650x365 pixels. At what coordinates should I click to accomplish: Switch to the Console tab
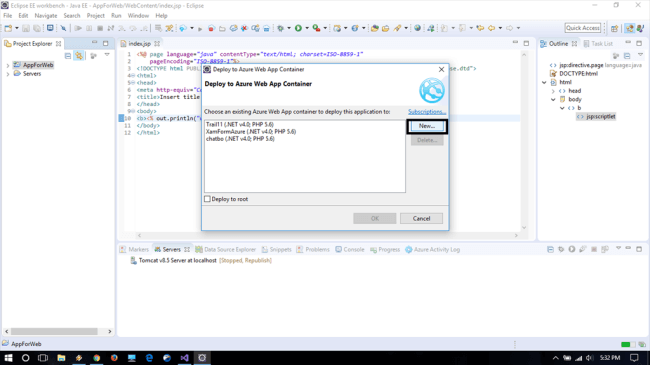[x=350, y=249]
